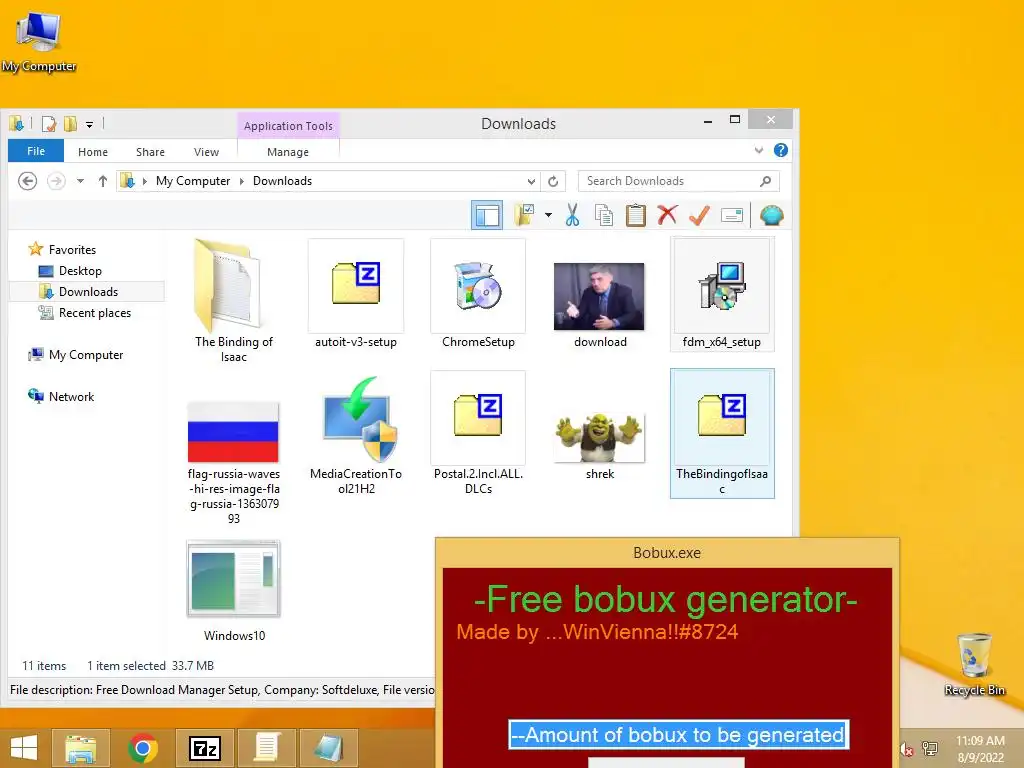This screenshot has height=768, width=1024.
Task: Select fdm_x64_setup installer file
Action: [x=722, y=294]
